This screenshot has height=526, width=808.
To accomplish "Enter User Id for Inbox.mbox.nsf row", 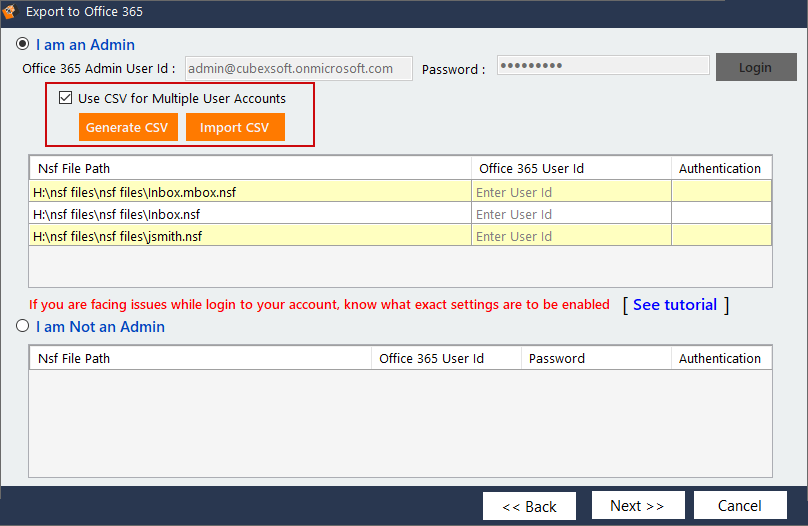I will [x=570, y=192].
